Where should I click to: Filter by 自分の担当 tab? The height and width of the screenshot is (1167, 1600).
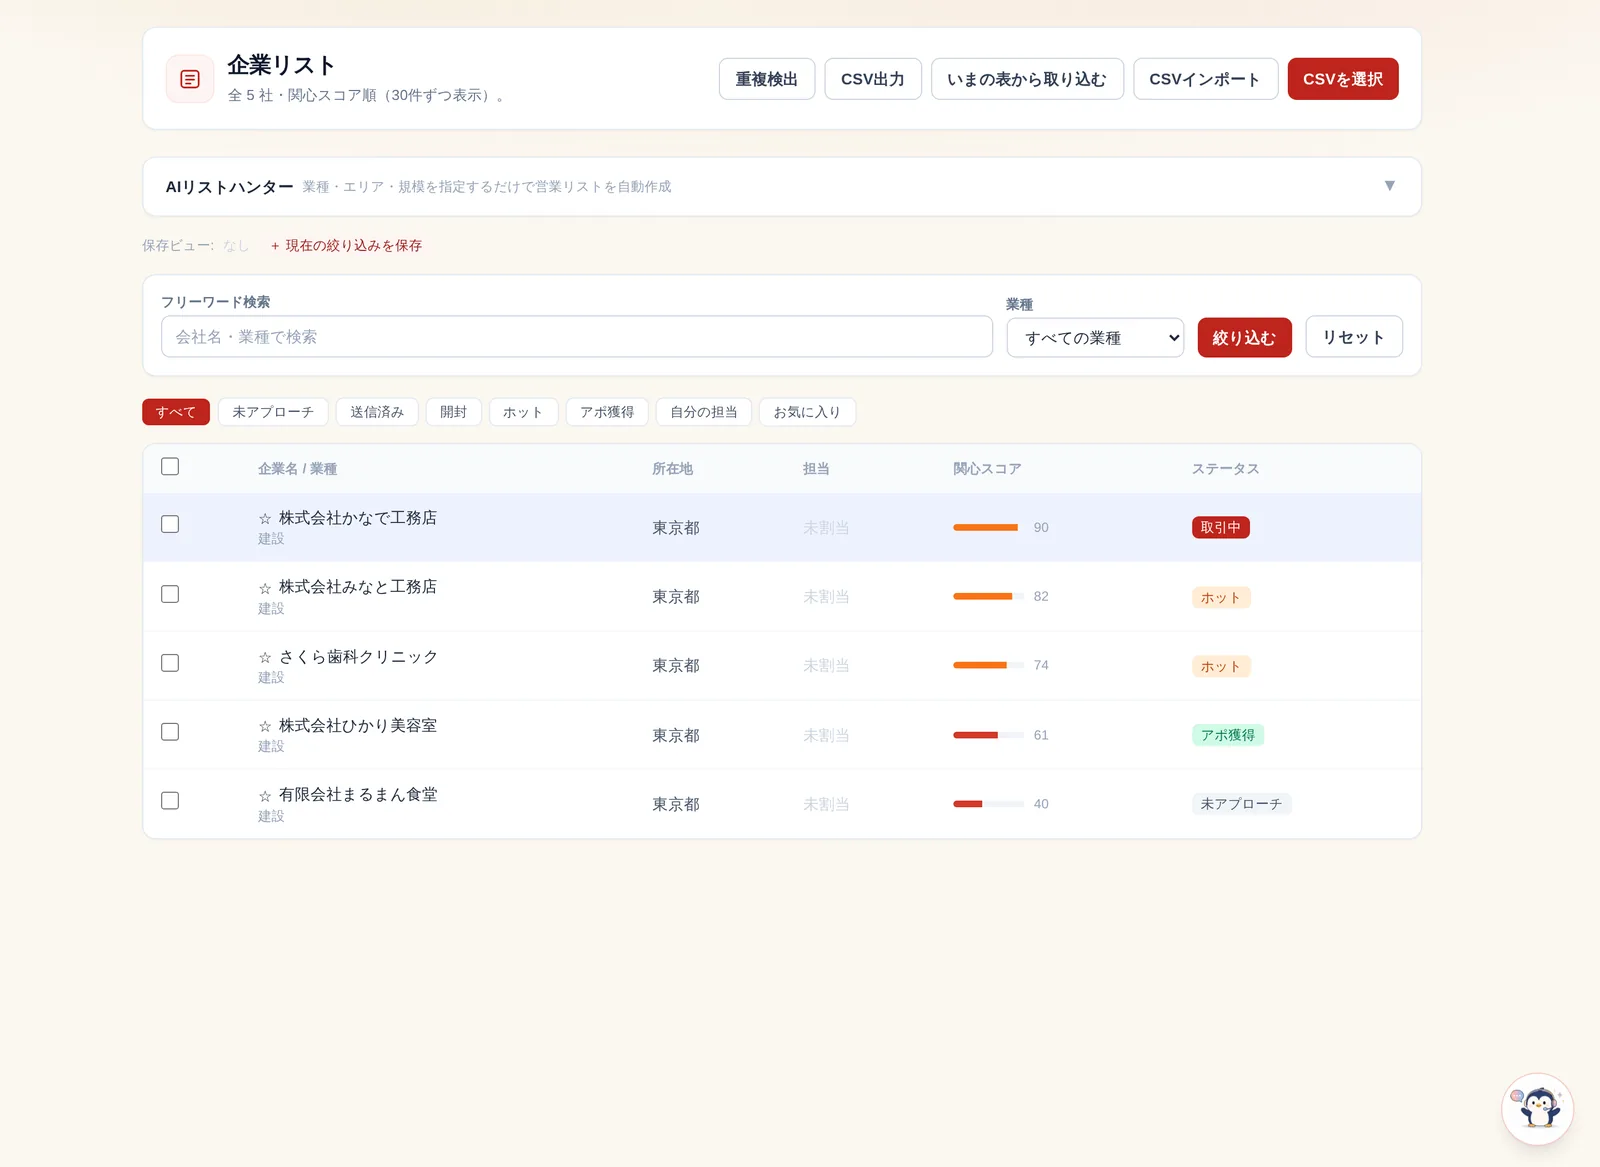click(703, 412)
